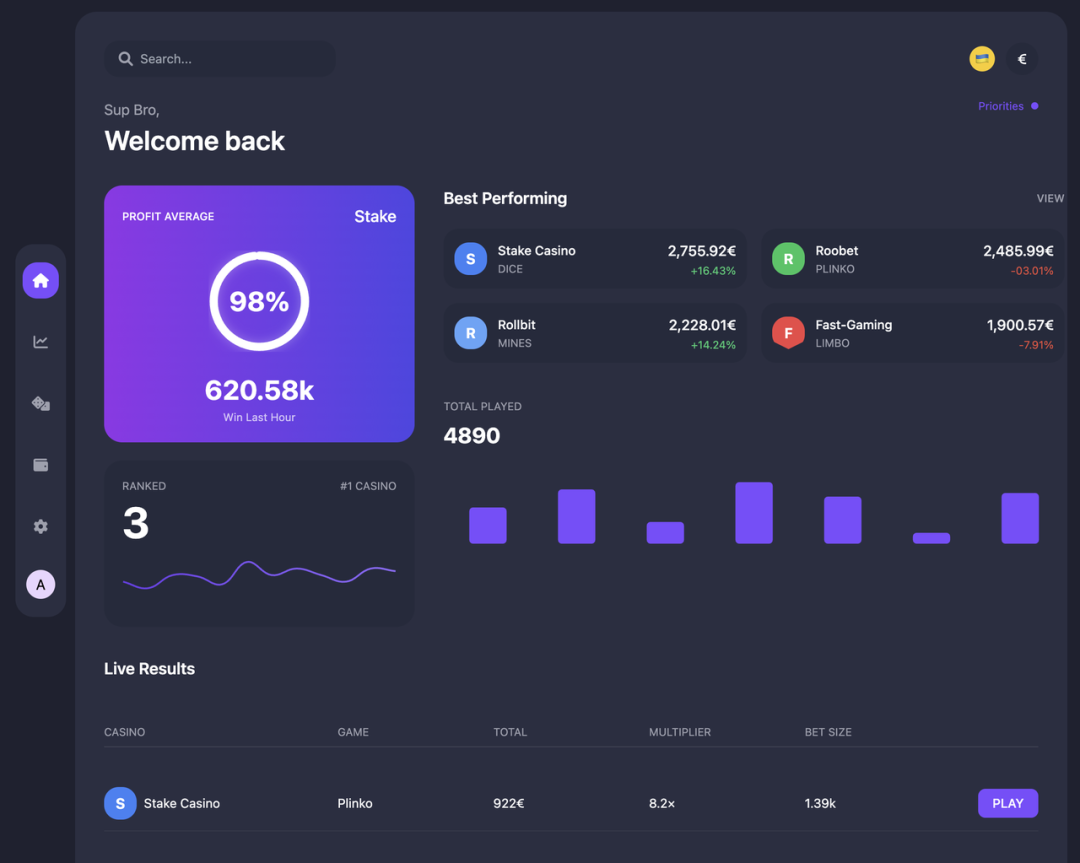Click the CASINO column header
Viewport: 1080px width, 863px height.
[x=124, y=732]
